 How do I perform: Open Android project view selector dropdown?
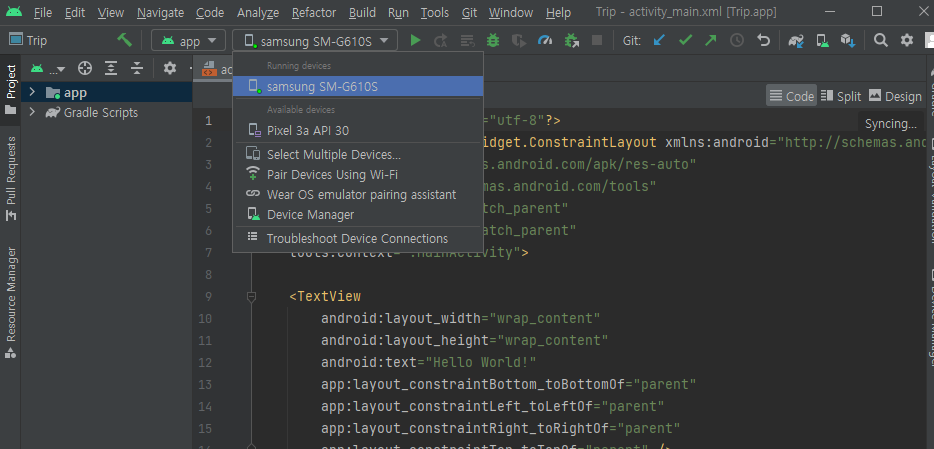48,69
